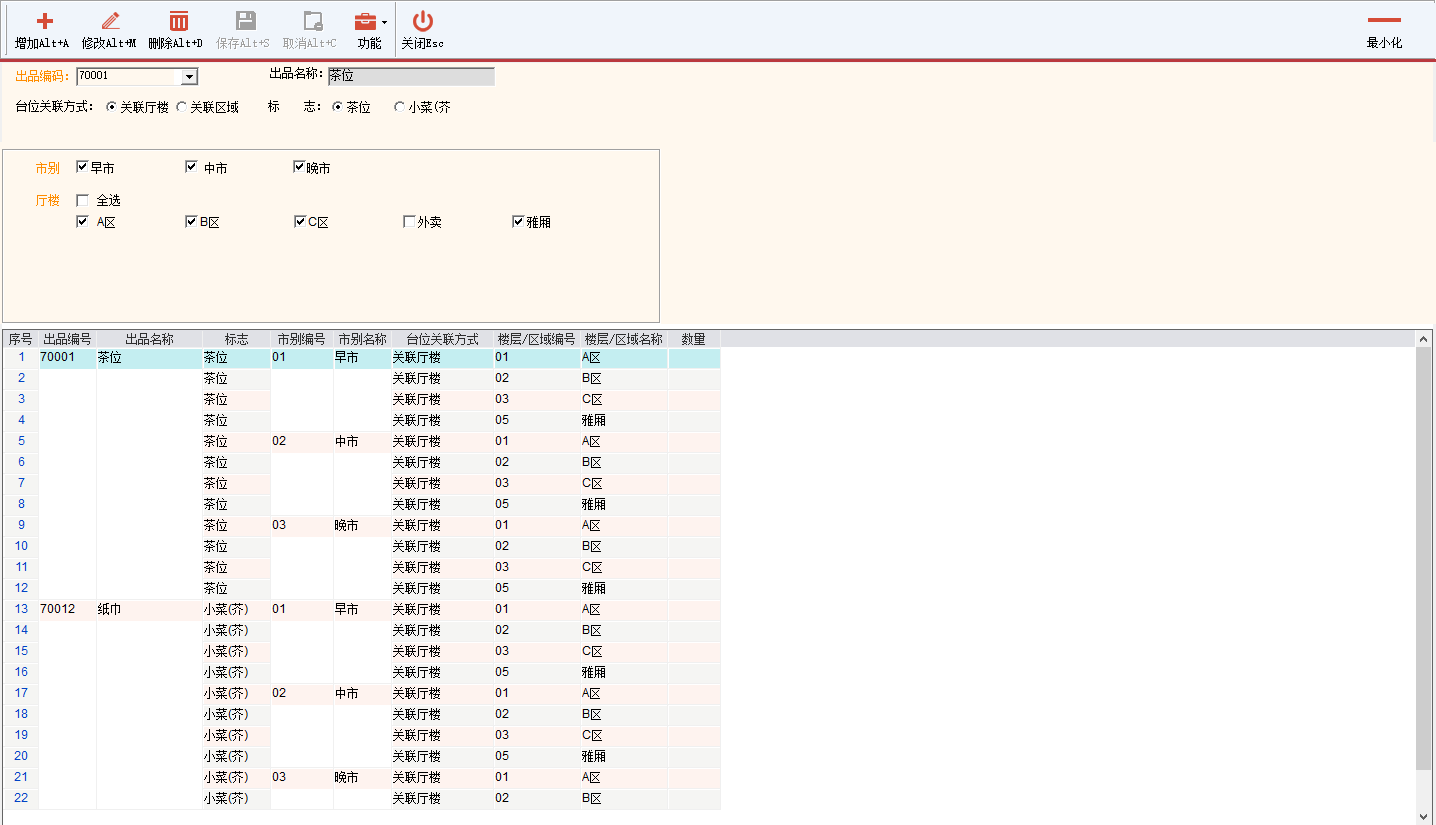Screen dimensions: 1436x825
Task: Open the 功能 toolbox icon
Action: pos(366,21)
